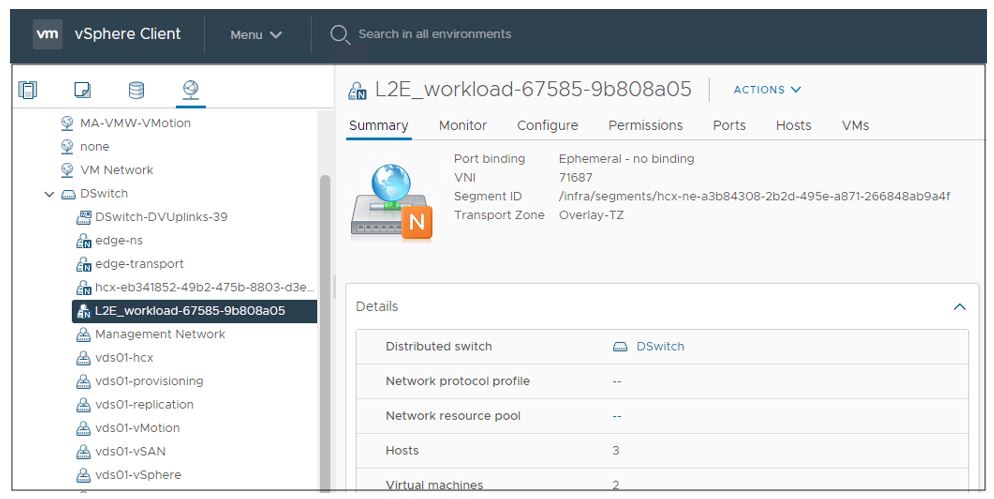Image resolution: width=994 pixels, height=499 pixels.
Task: Click the Management Network port group icon
Action: click(x=84, y=335)
